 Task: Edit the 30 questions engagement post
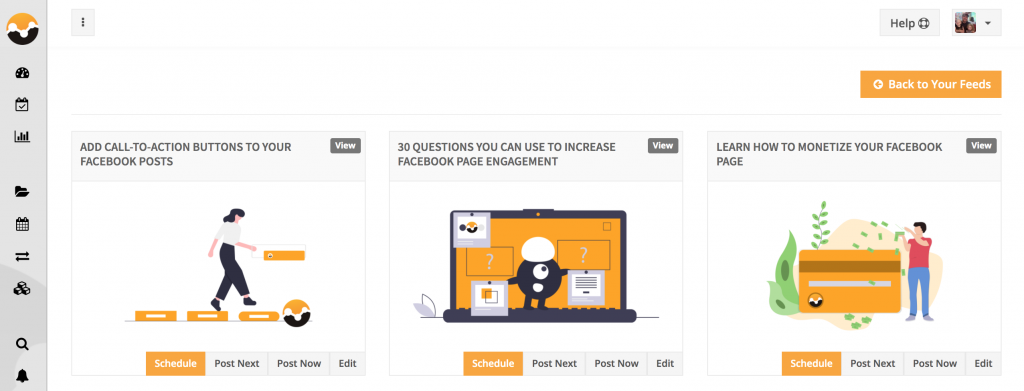pyautogui.click(x=665, y=364)
